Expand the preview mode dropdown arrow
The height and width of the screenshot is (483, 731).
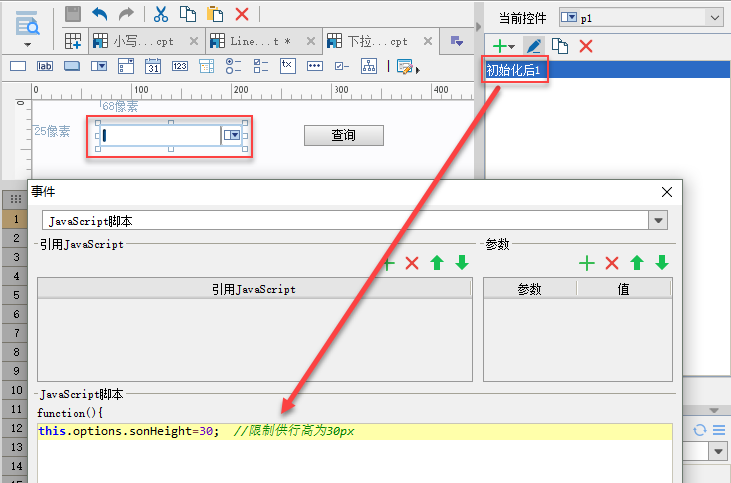tap(28, 45)
